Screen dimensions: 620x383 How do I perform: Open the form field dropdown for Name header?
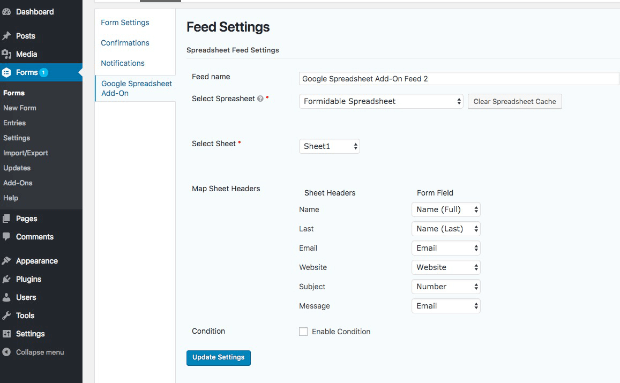coord(446,209)
